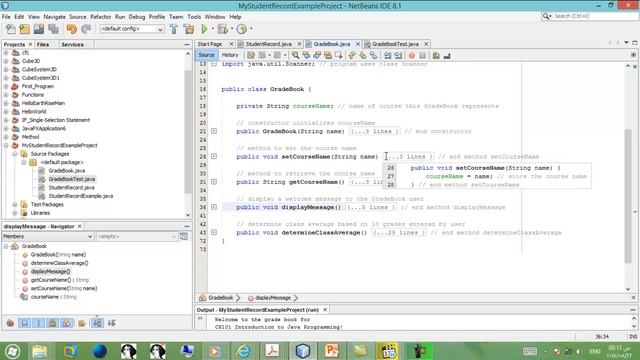Toggle Show Inner Classes filter in Navigator

click(66, 323)
